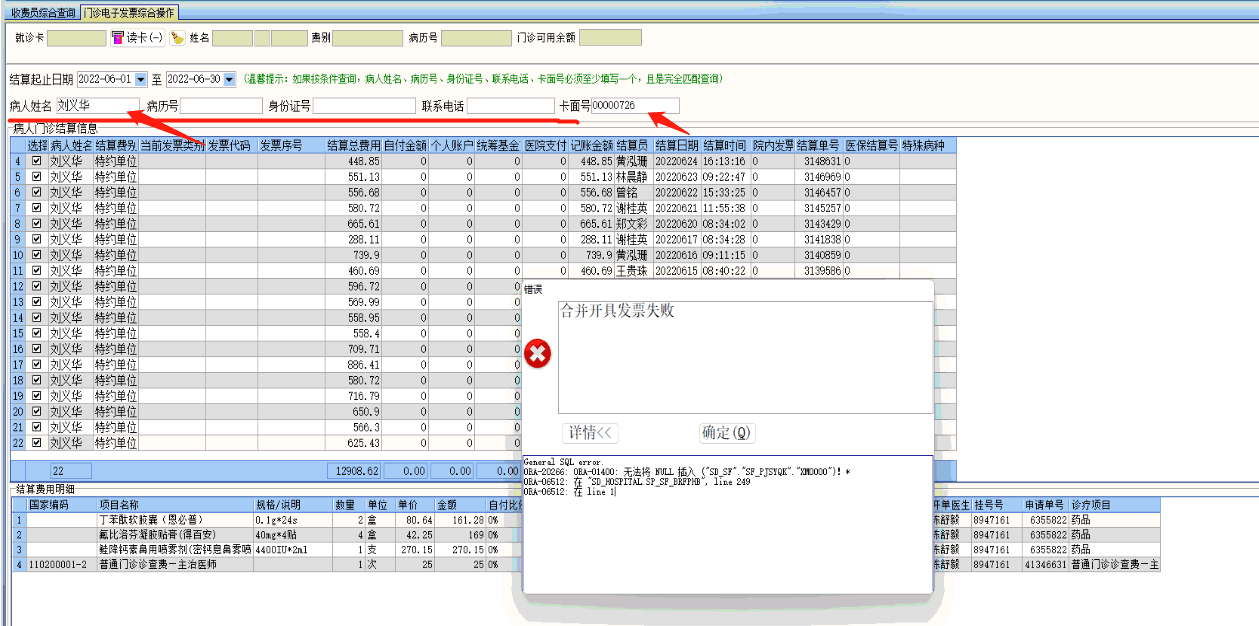Select 氟比洛芬凝胶贴膏(得百安) detail row

(174, 535)
